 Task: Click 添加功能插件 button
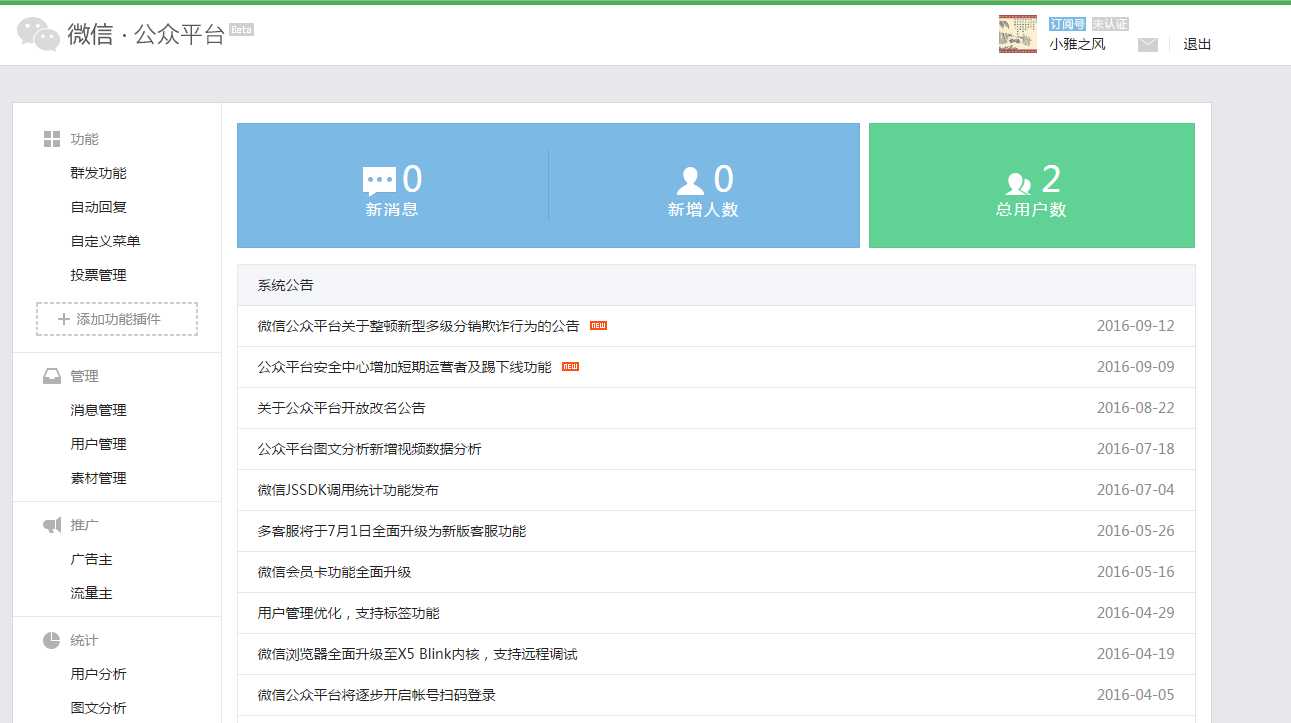pyautogui.click(x=117, y=319)
